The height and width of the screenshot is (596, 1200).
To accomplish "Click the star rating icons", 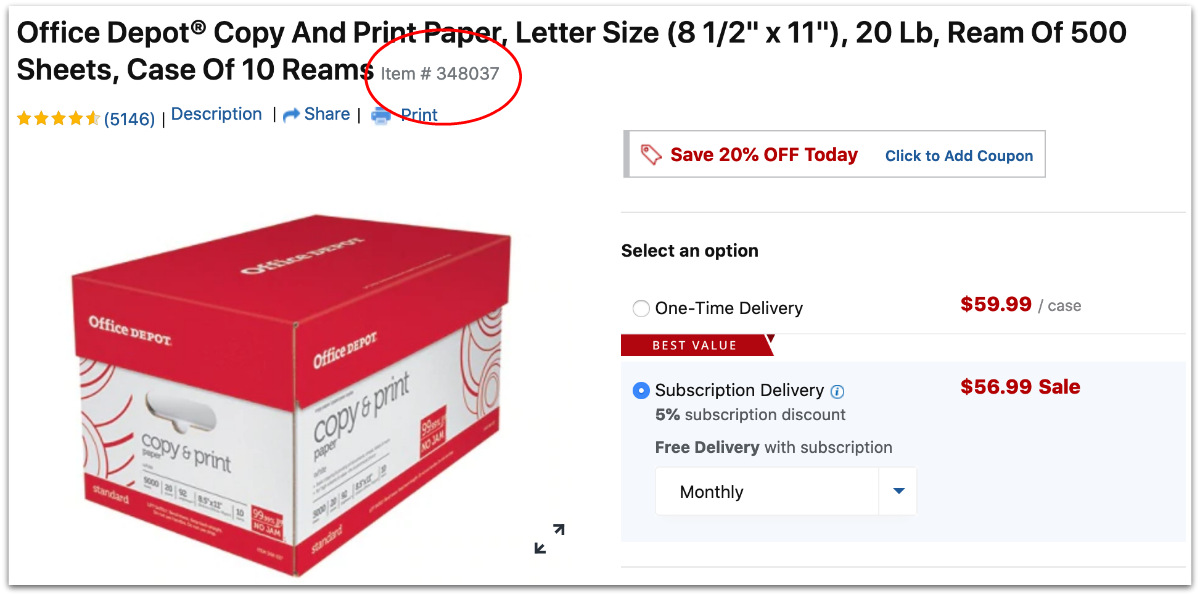I will [58, 119].
